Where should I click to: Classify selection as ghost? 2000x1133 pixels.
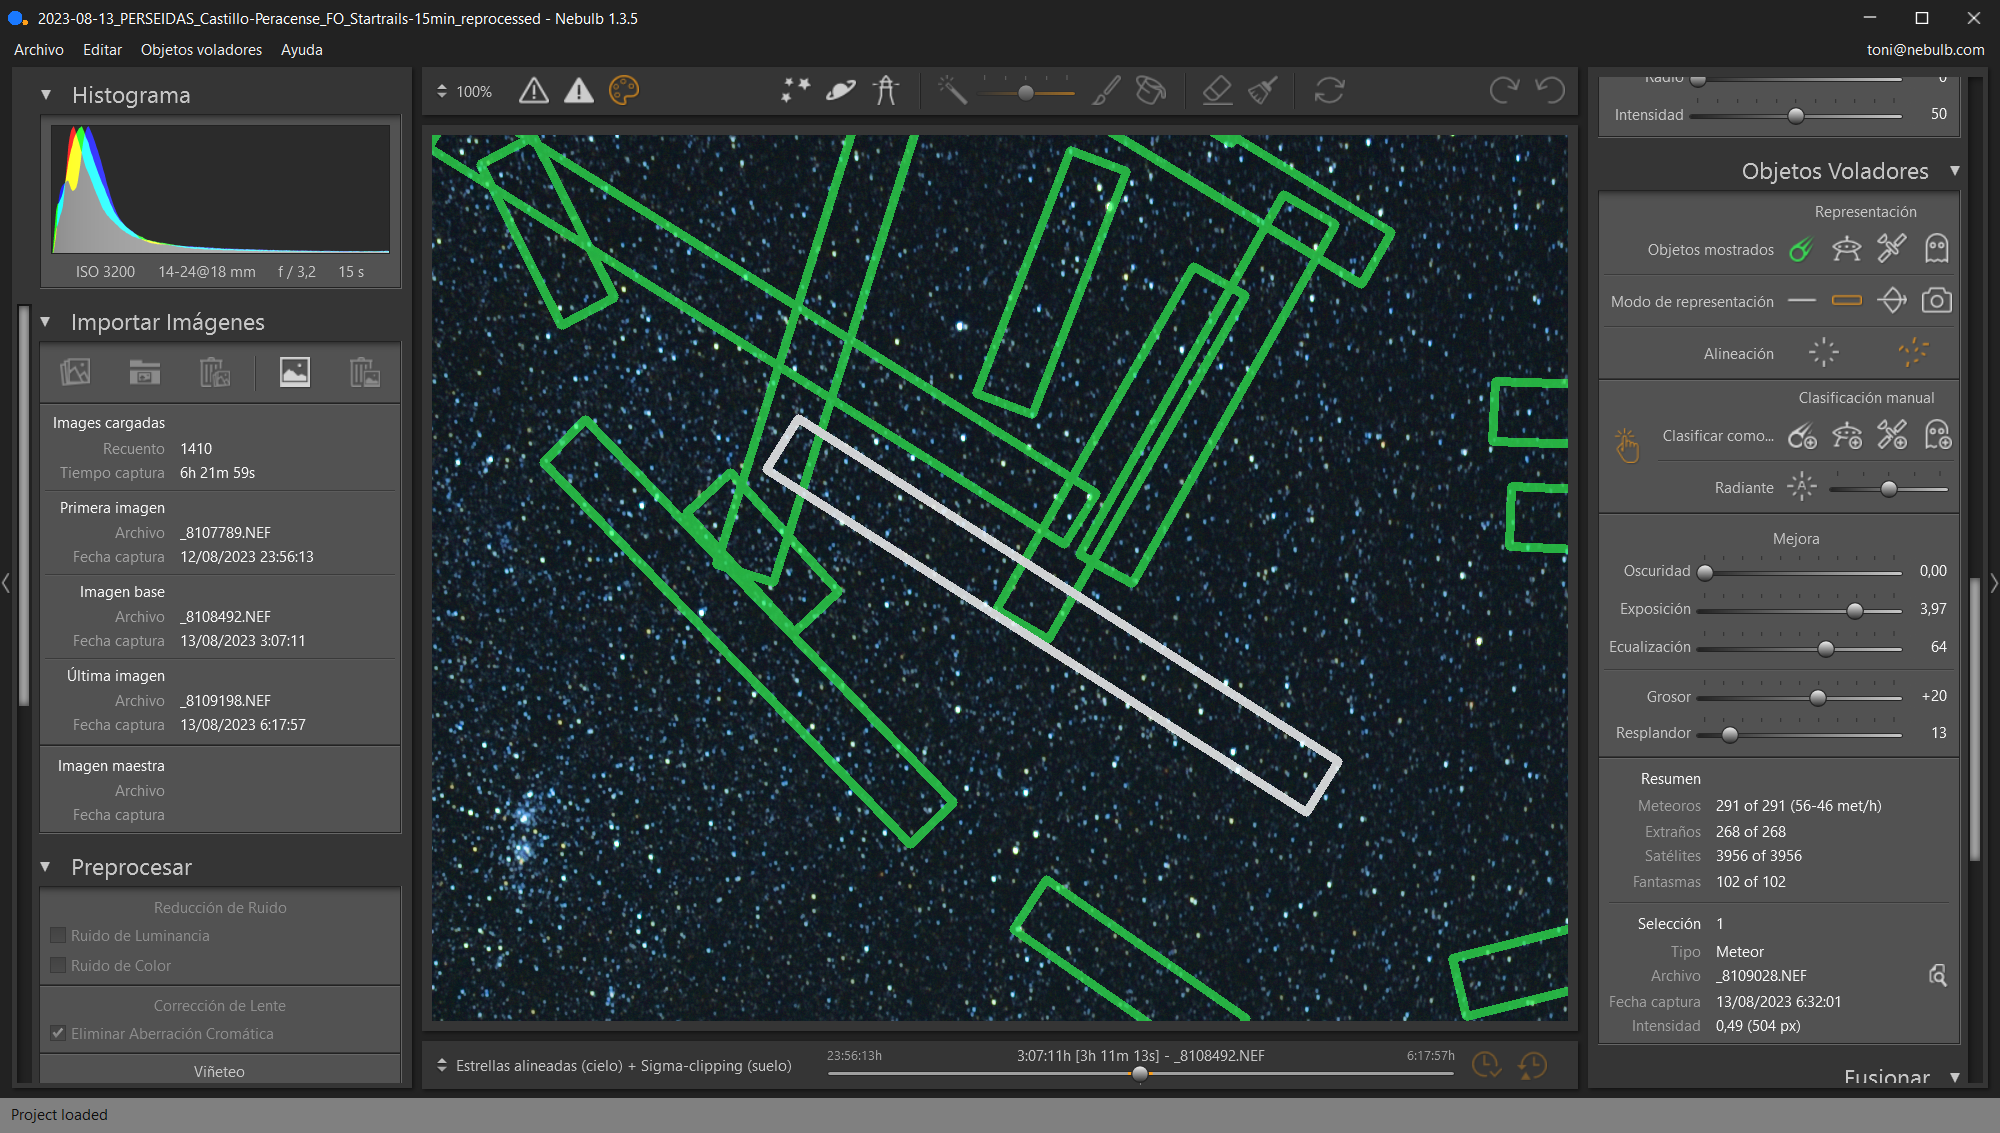coord(1938,436)
